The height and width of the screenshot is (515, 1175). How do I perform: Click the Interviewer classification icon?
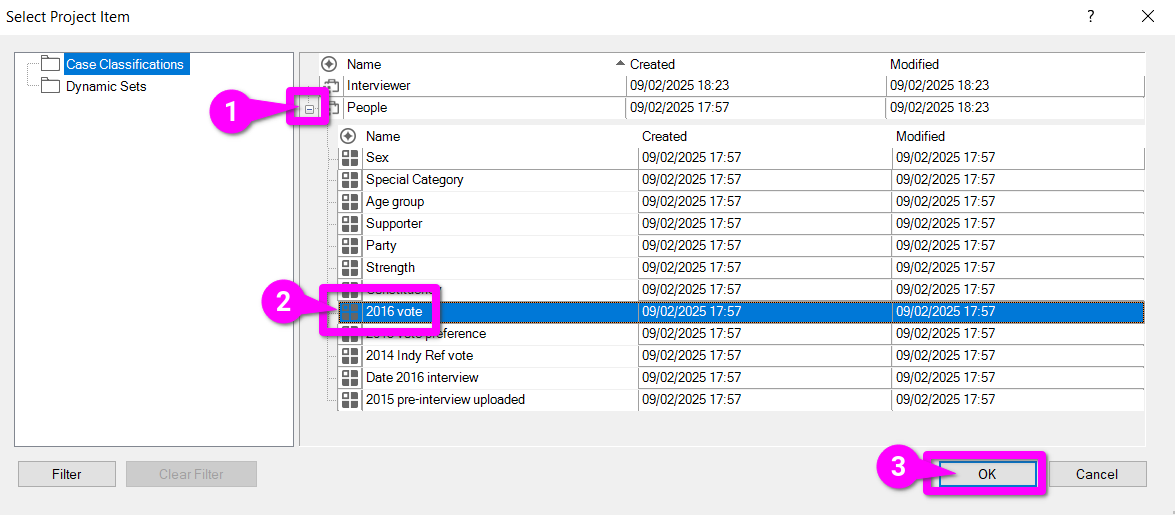[x=332, y=86]
